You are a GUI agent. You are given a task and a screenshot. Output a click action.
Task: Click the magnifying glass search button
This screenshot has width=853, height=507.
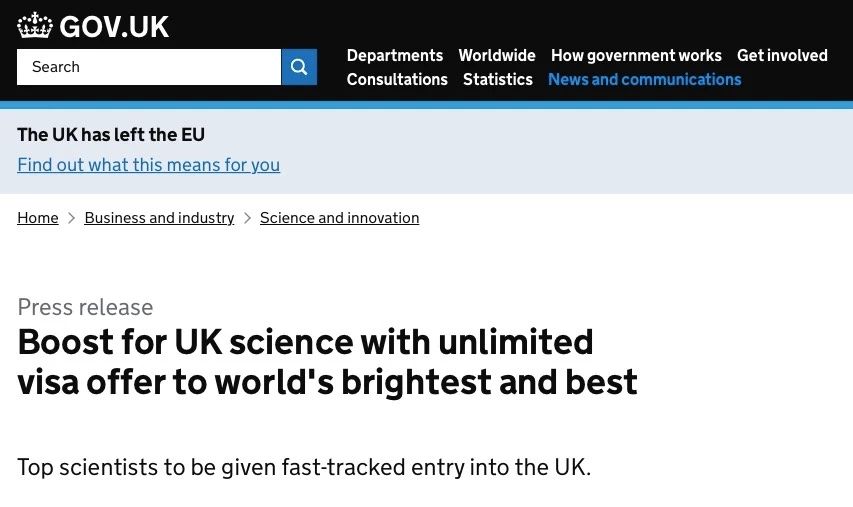point(299,67)
